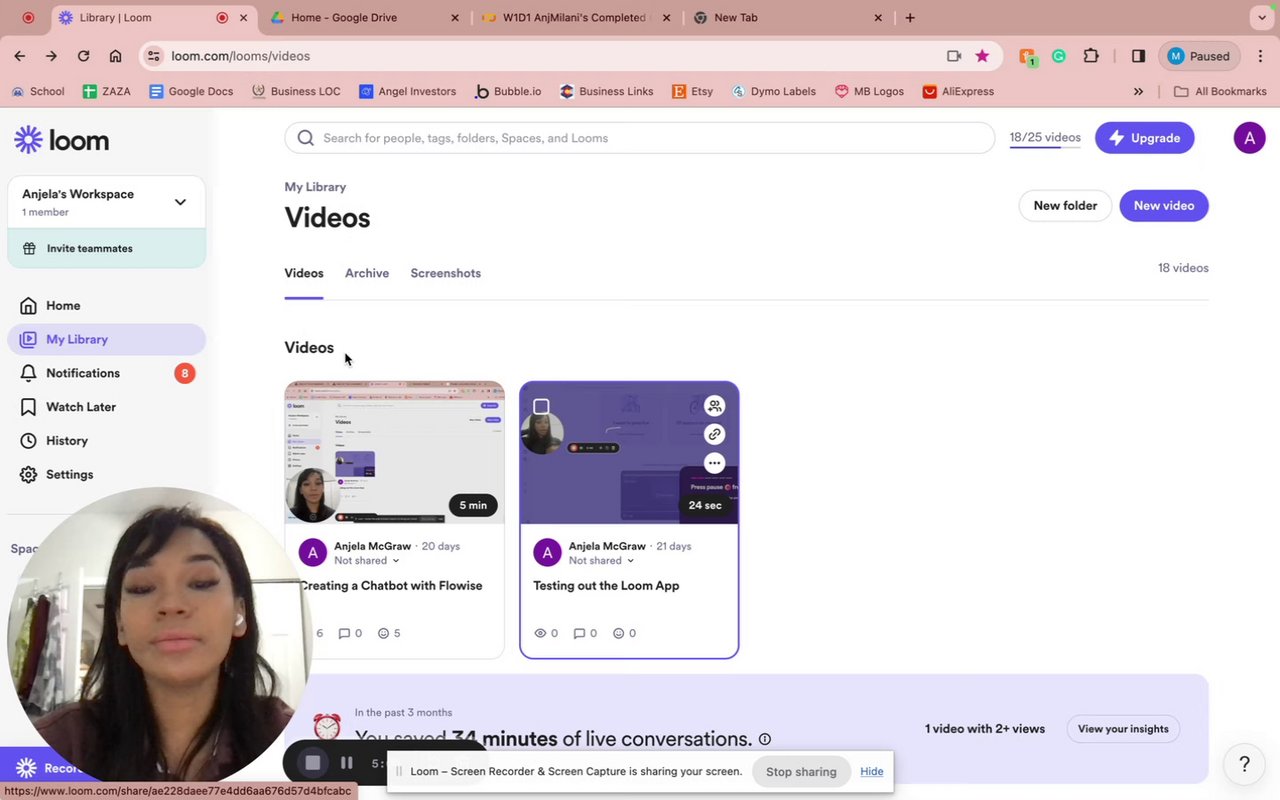Click the My Library breadcrumb
1280x800 pixels.
tap(315, 187)
